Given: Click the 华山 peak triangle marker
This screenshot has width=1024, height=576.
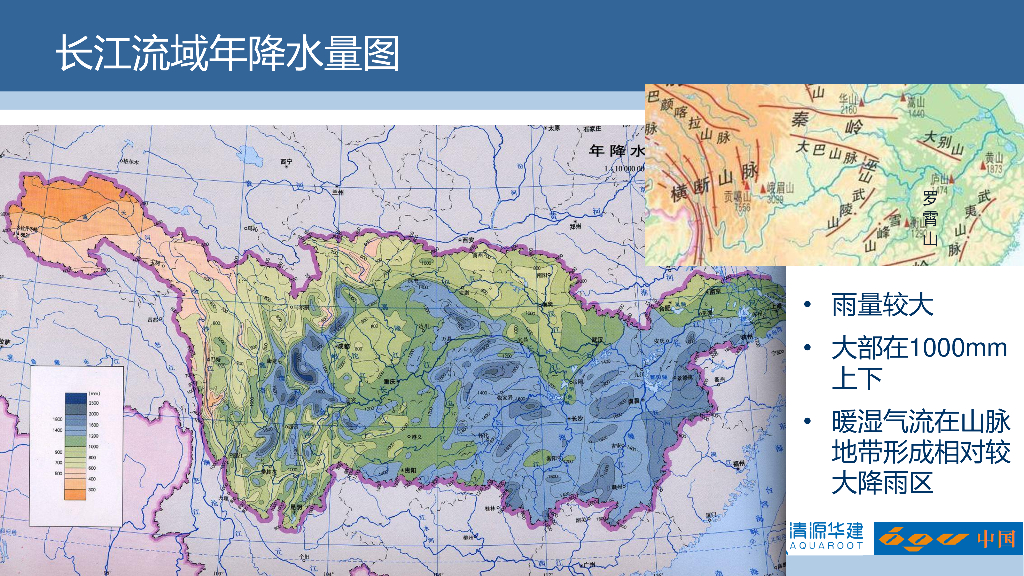Looking at the screenshot, I should tap(861, 103).
